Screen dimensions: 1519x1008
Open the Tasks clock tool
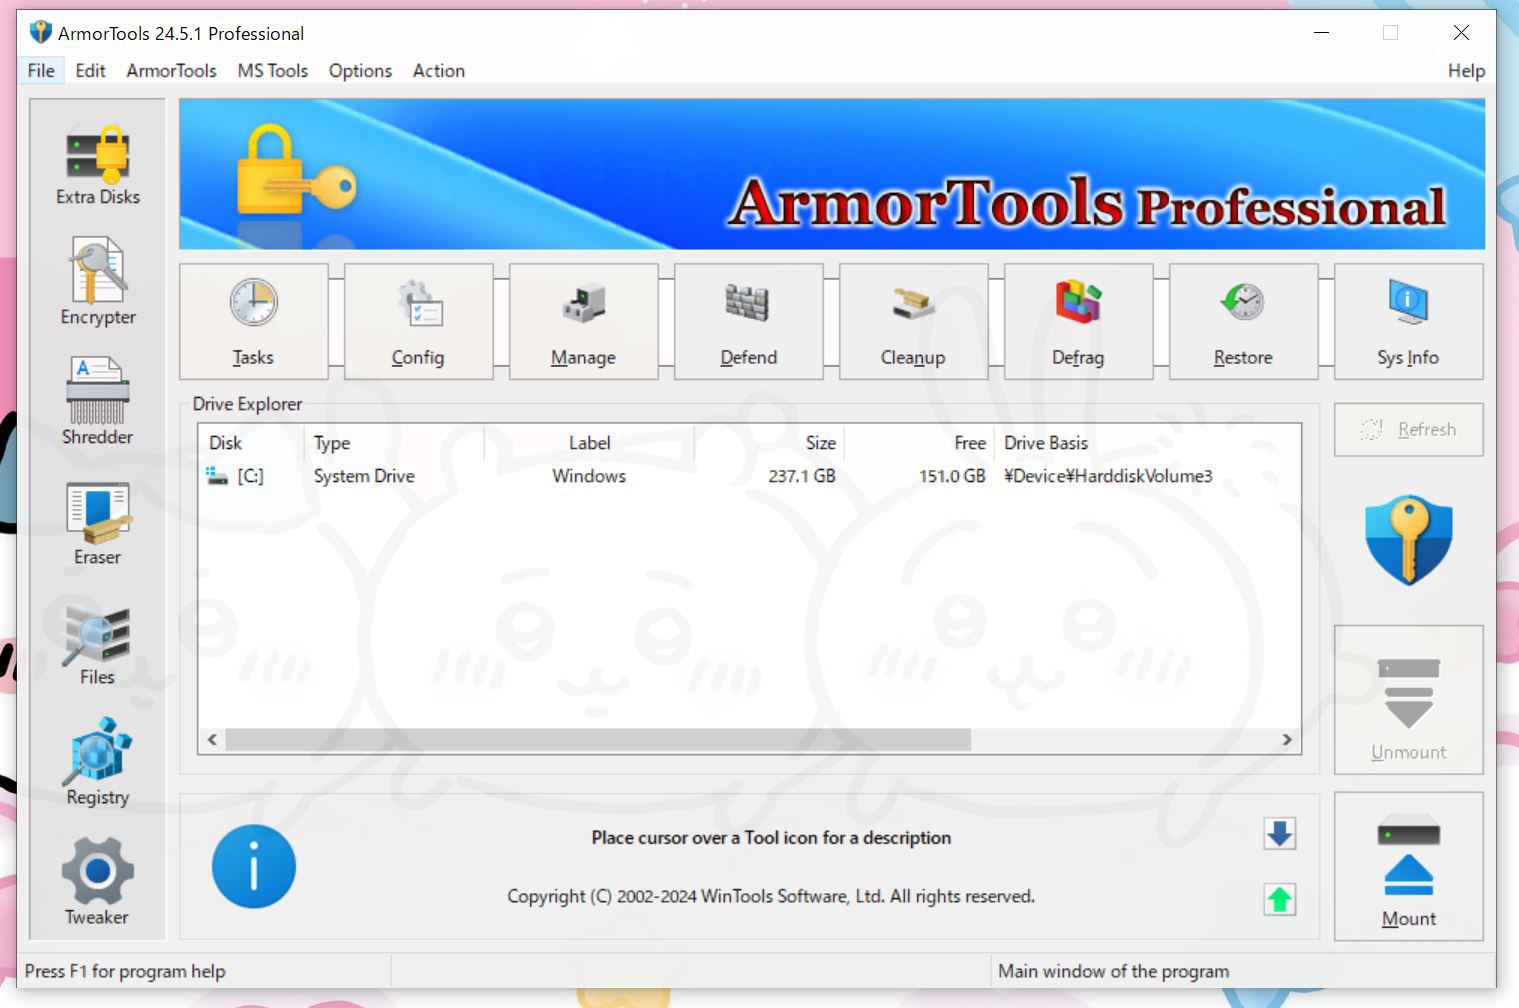pos(254,322)
